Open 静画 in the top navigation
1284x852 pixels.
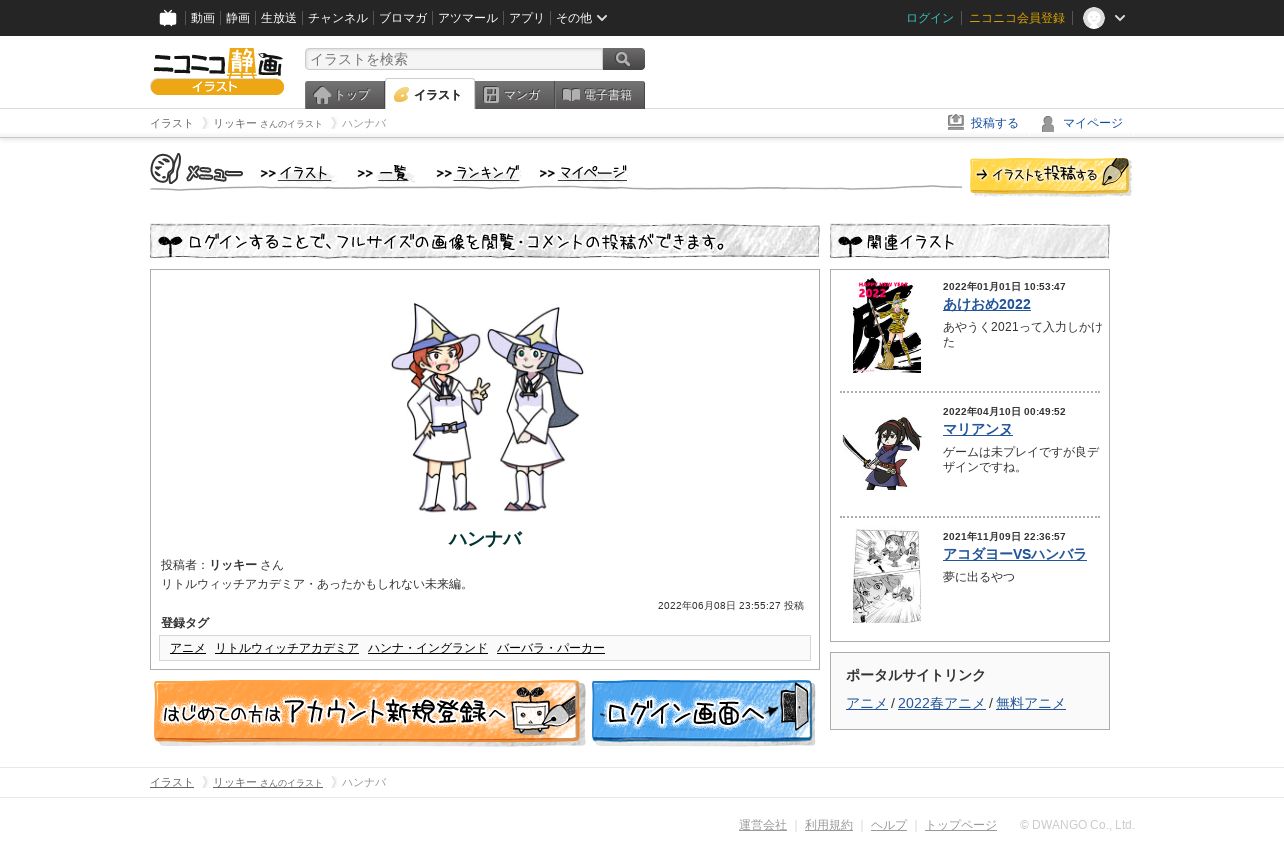(238, 18)
